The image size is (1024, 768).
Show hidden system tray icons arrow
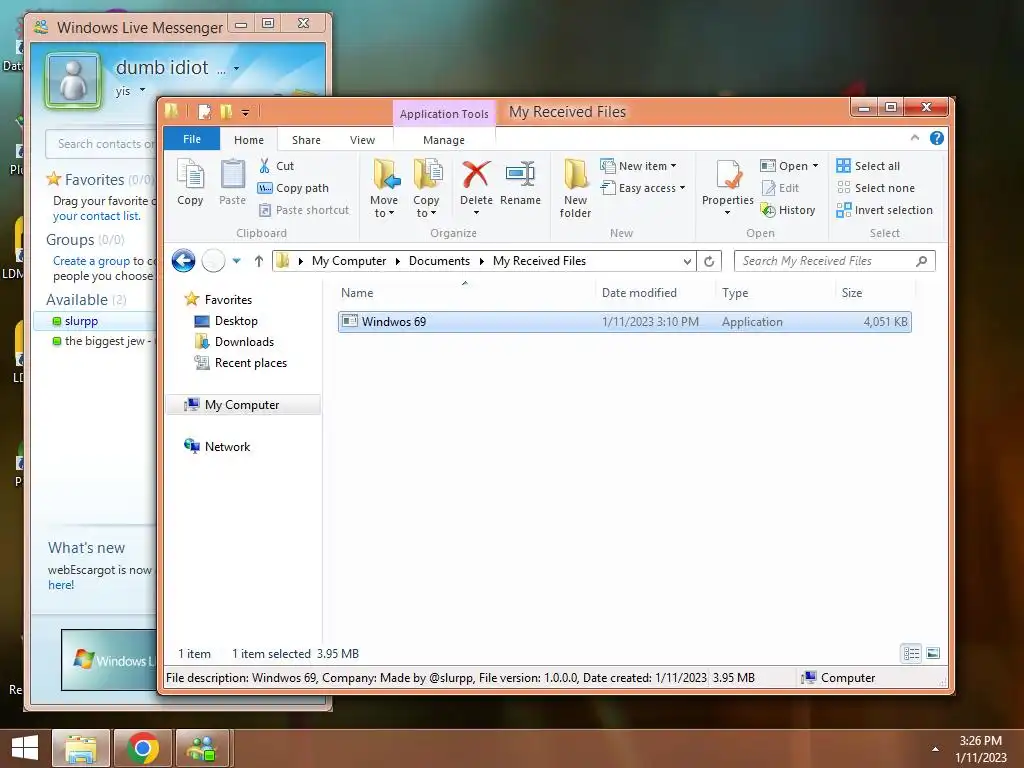pos(935,749)
